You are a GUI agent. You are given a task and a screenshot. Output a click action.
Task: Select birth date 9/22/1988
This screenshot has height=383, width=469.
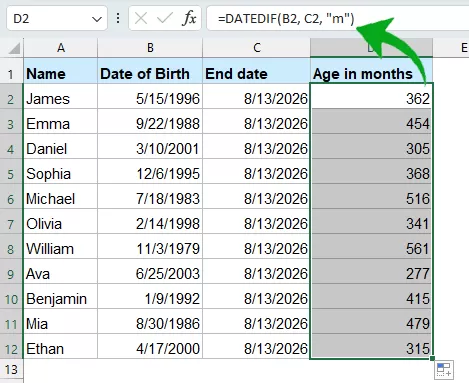pyautogui.click(x=150, y=121)
